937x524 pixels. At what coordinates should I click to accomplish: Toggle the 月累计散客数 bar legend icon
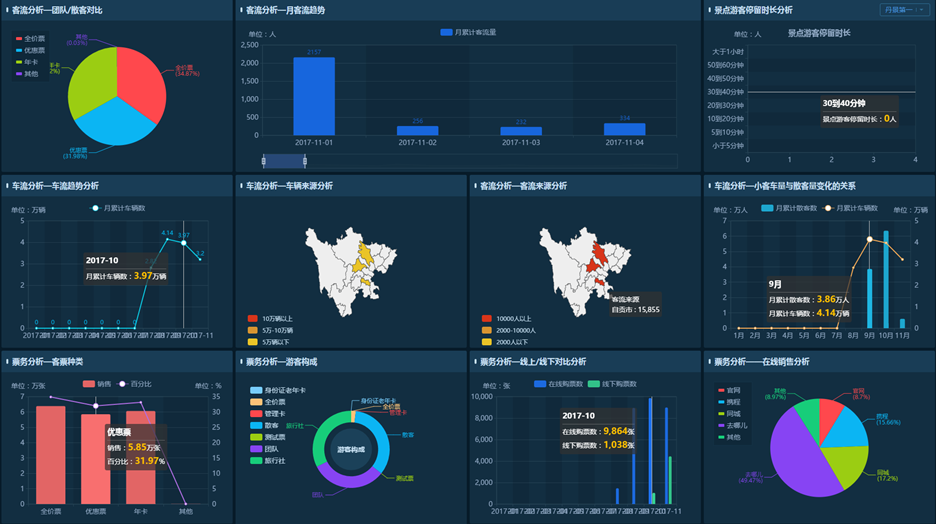point(768,208)
